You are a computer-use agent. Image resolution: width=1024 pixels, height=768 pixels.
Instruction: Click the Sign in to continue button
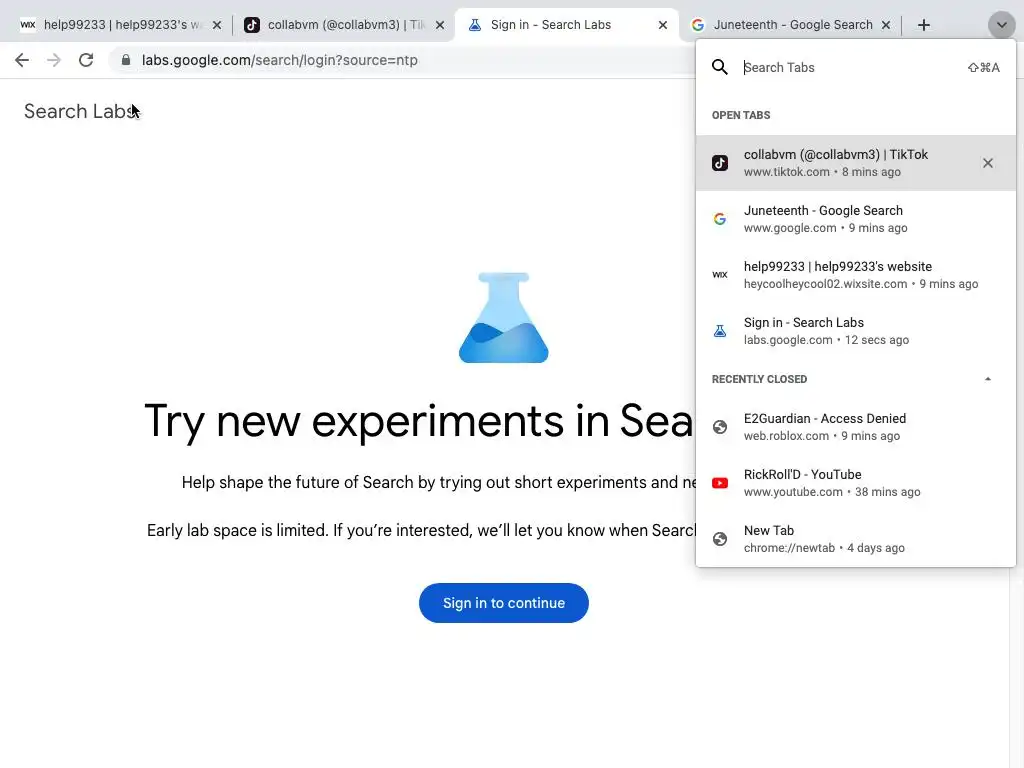(504, 603)
